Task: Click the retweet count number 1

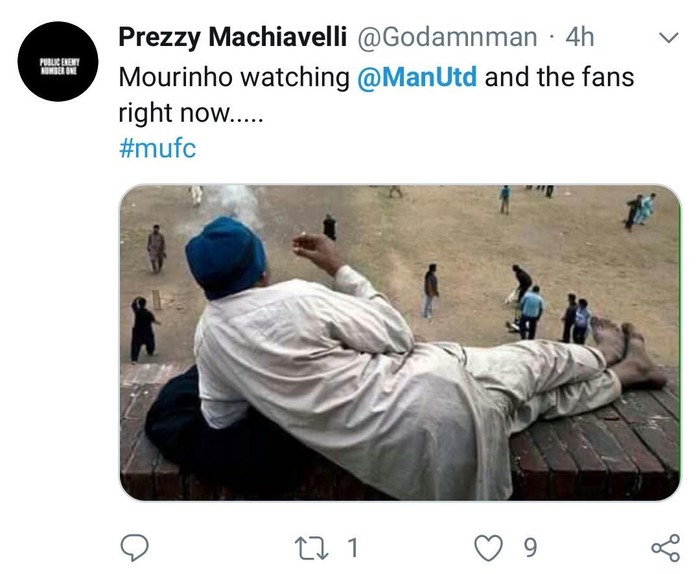Action: tap(352, 547)
